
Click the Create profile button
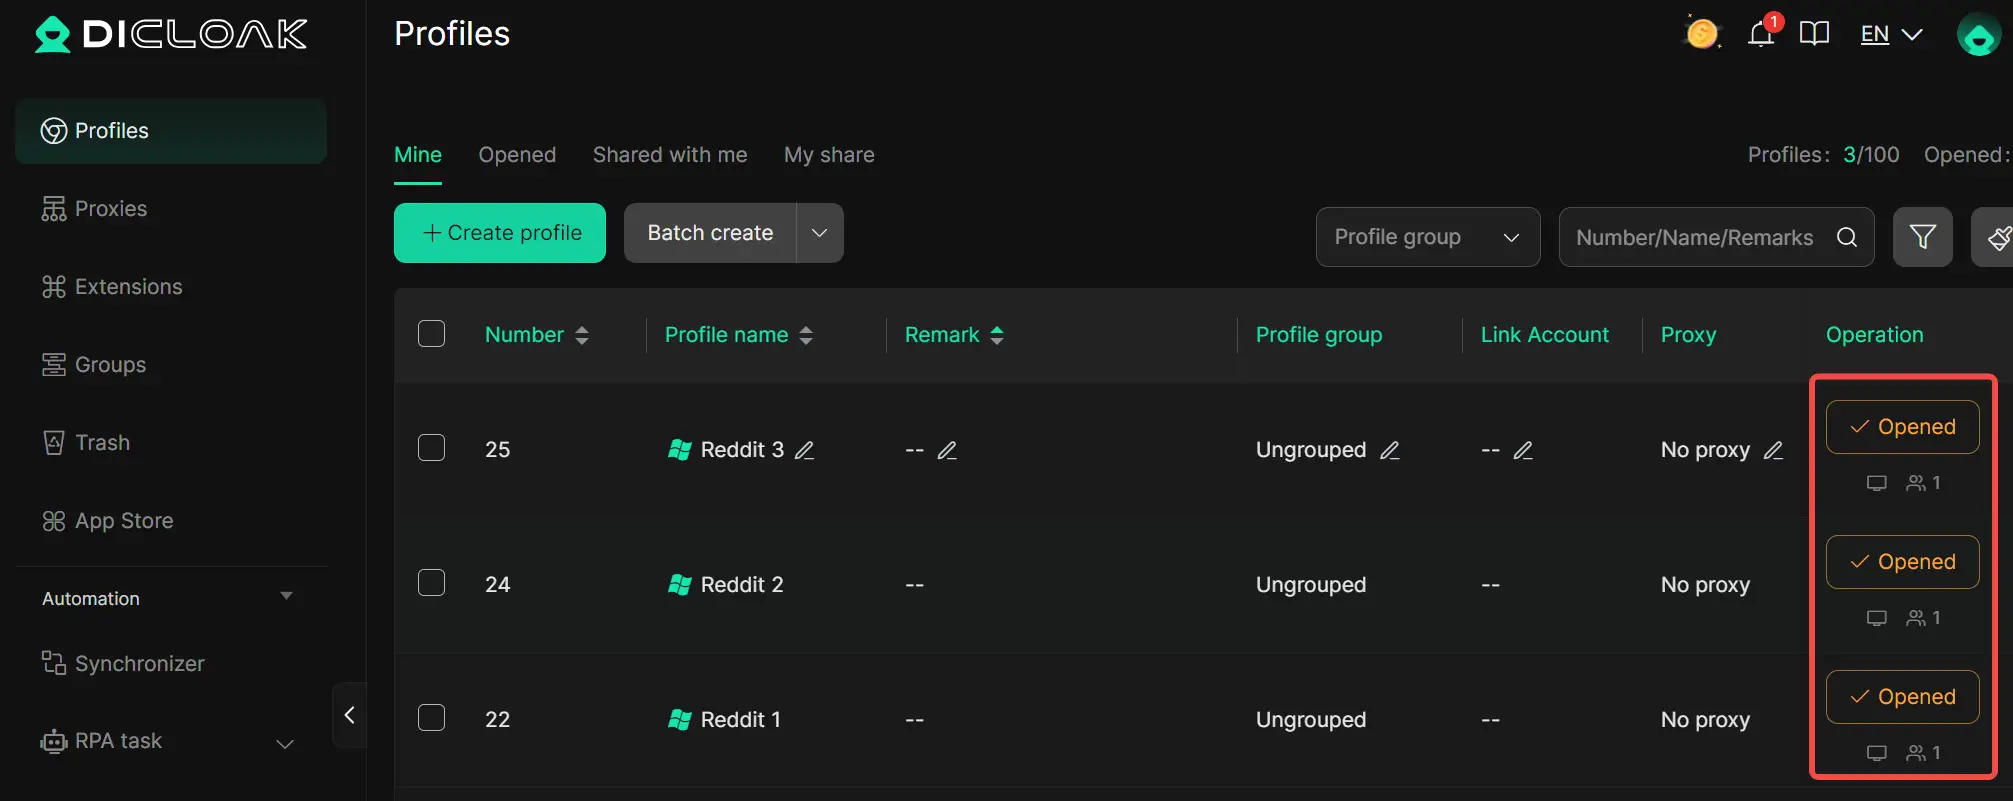500,233
